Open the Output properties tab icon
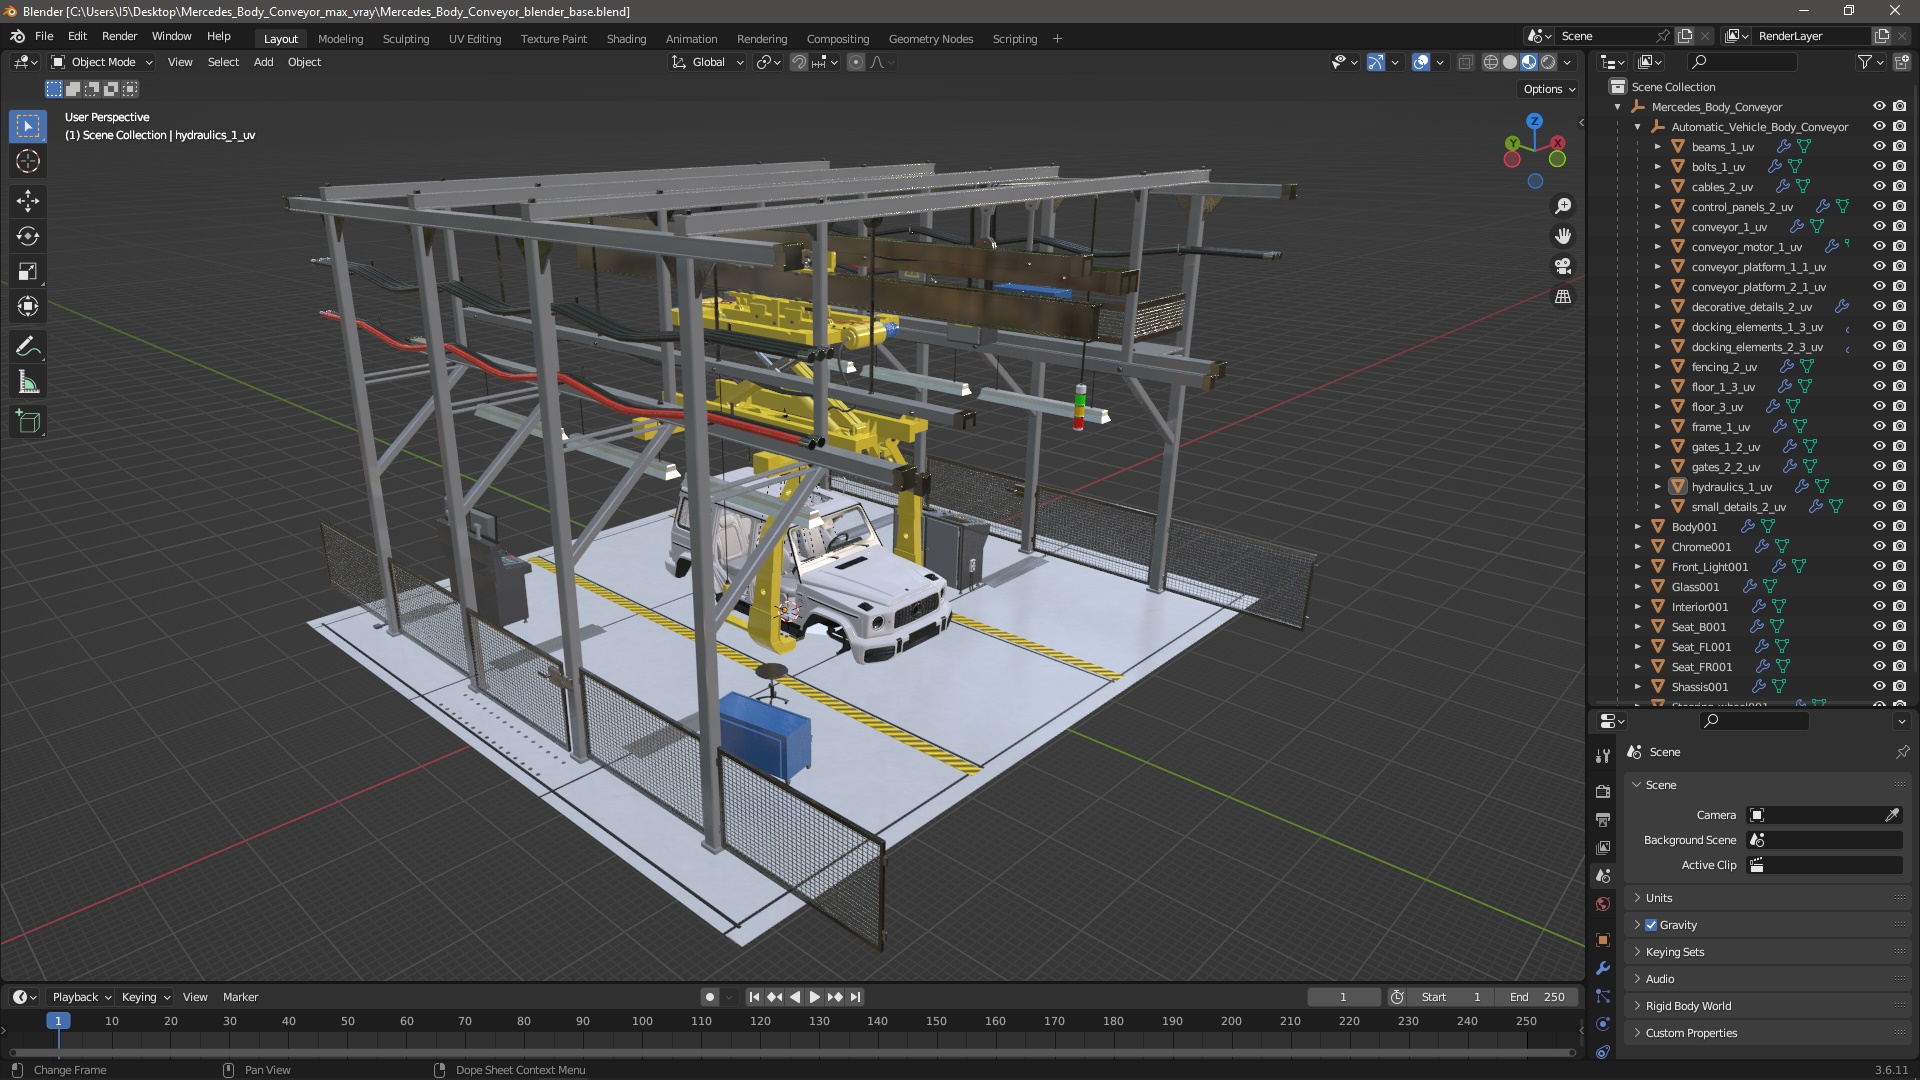The image size is (1920, 1080). [1603, 819]
